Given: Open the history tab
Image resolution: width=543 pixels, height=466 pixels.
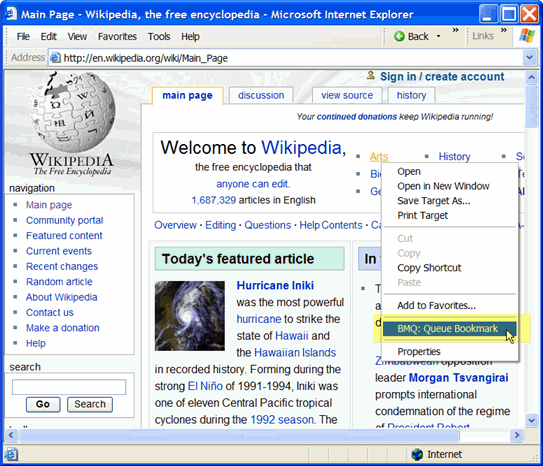Looking at the screenshot, I should 411,95.
